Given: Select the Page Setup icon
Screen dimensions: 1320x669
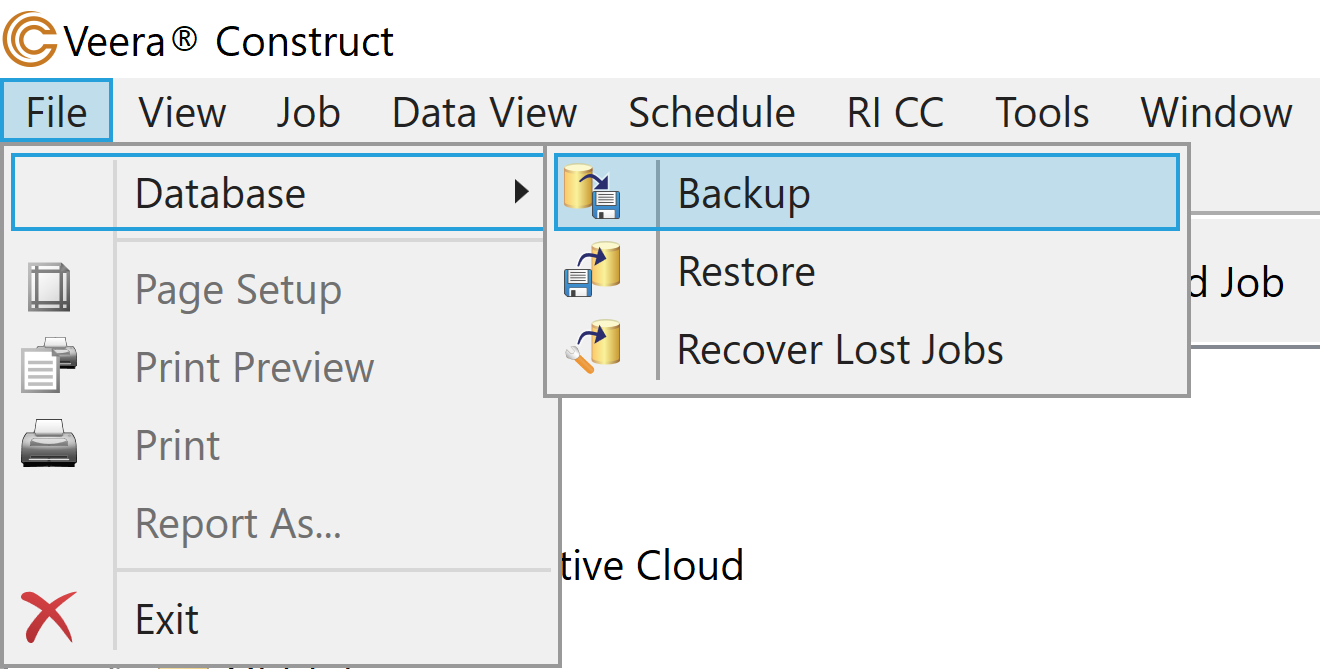Looking at the screenshot, I should [x=48, y=289].
